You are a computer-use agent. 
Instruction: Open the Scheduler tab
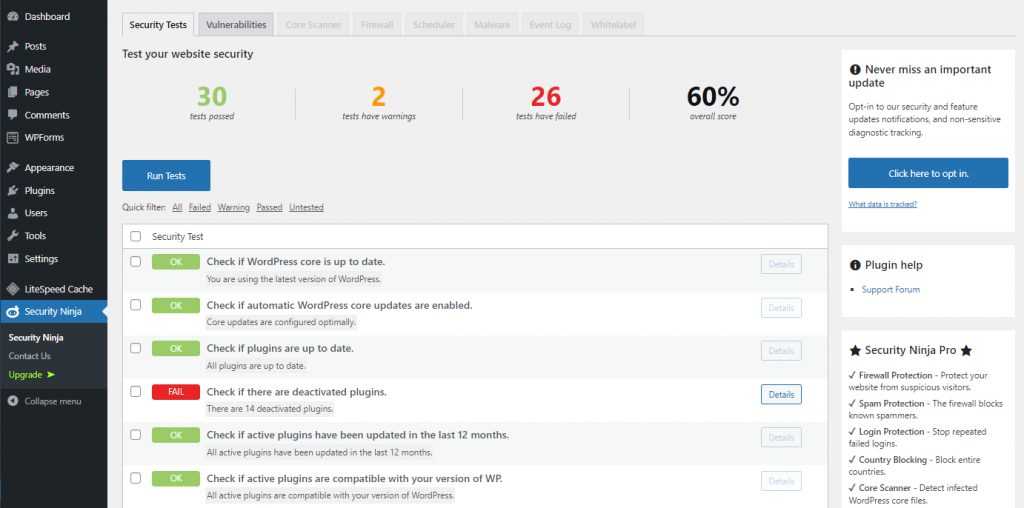coord(434,25)
